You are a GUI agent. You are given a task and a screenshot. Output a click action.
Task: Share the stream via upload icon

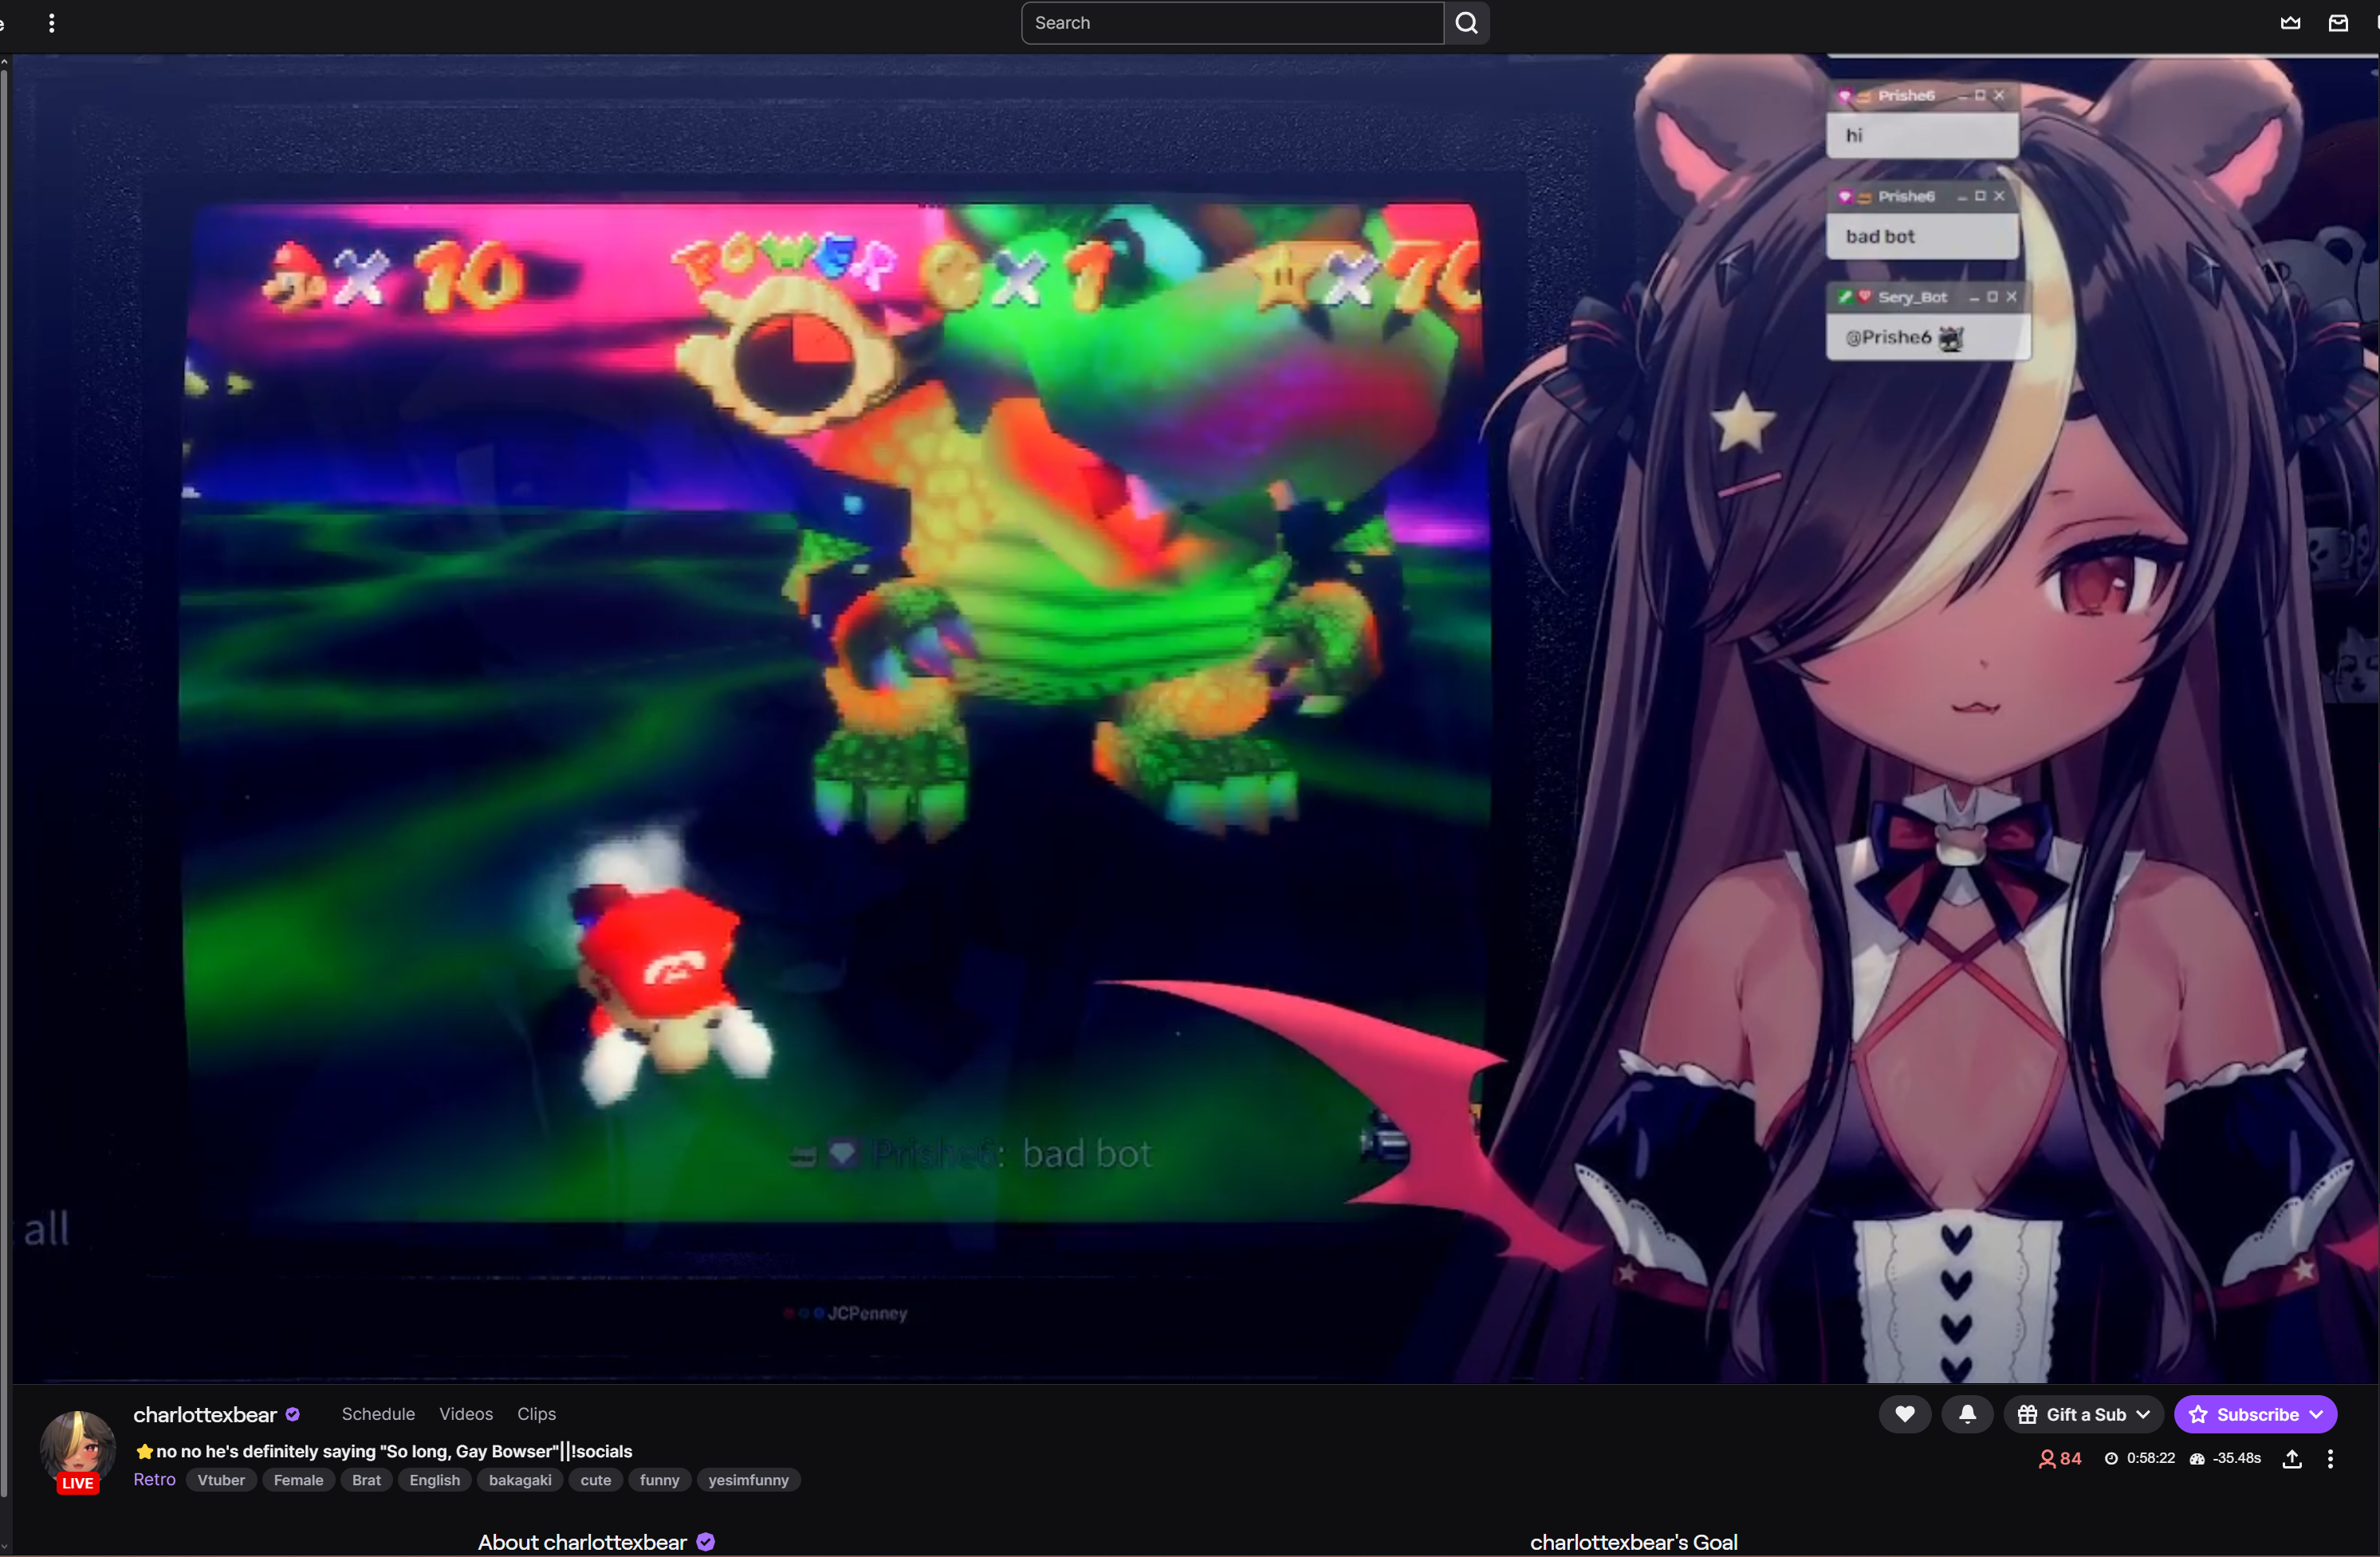coord(2292,1459)
